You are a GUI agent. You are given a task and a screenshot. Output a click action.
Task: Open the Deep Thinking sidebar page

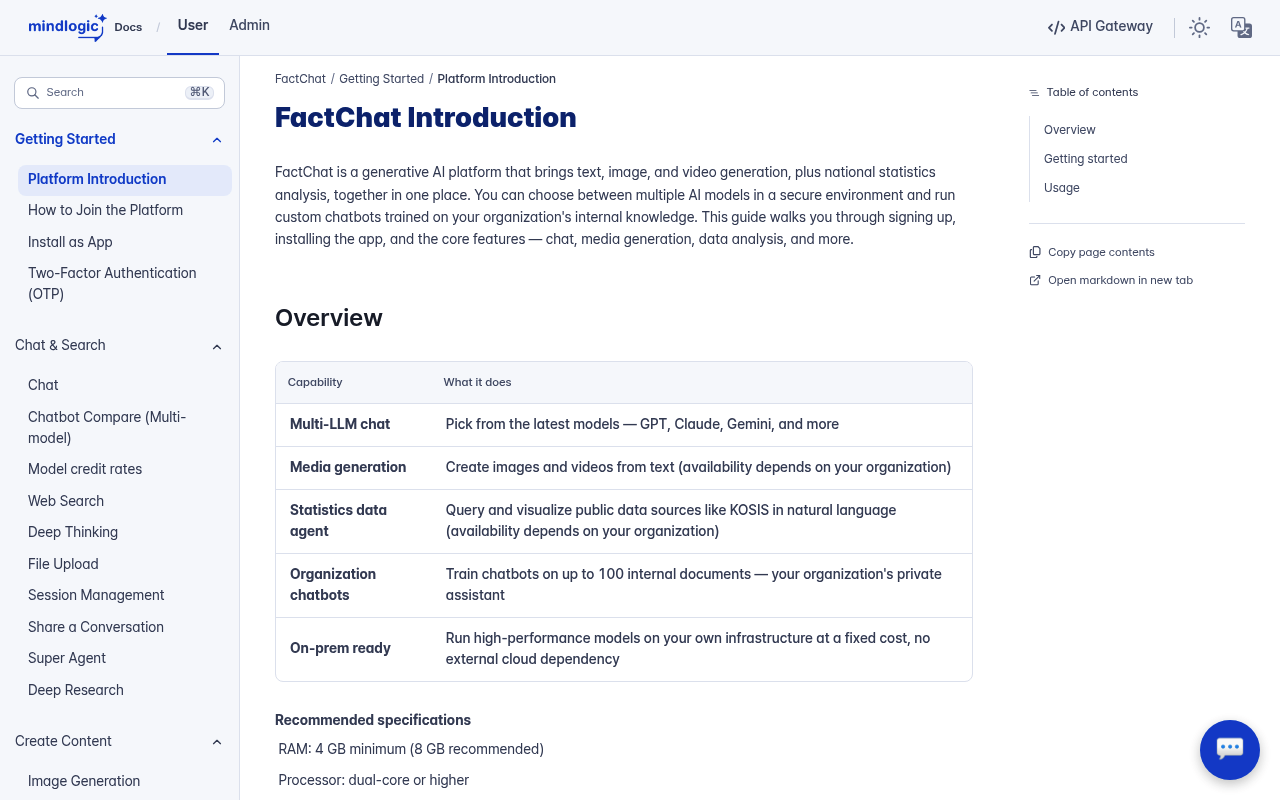(x=73, y=532)
